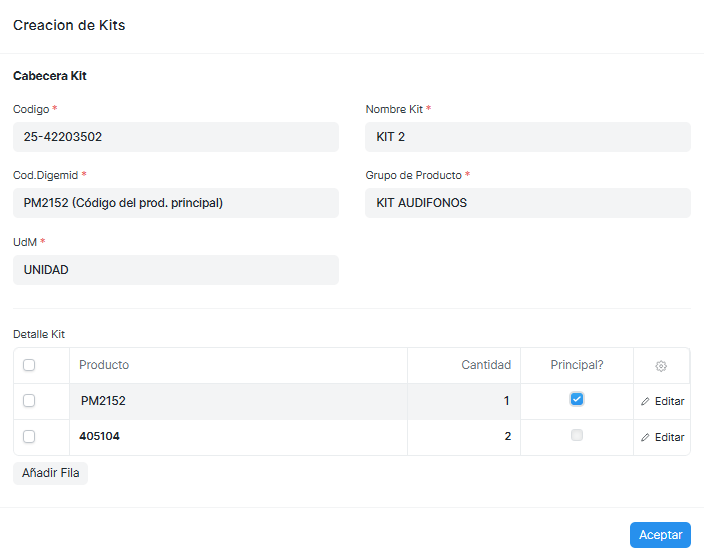The width and height of the screenshot is (704, 558).
Task: Toggle the Principal checkbox for 405104
Action: tap(577, 435)
